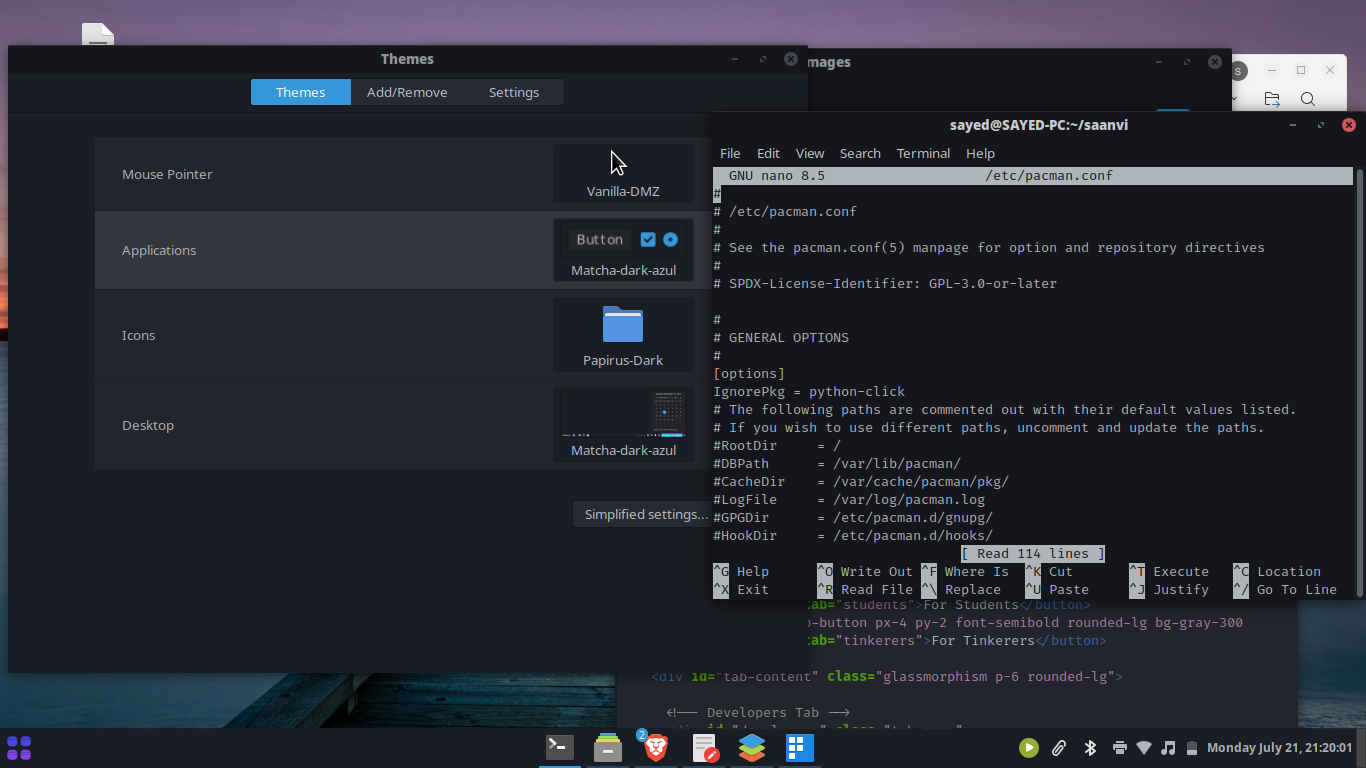Open the application menu launcher in the panel

[x=19, y=748]
